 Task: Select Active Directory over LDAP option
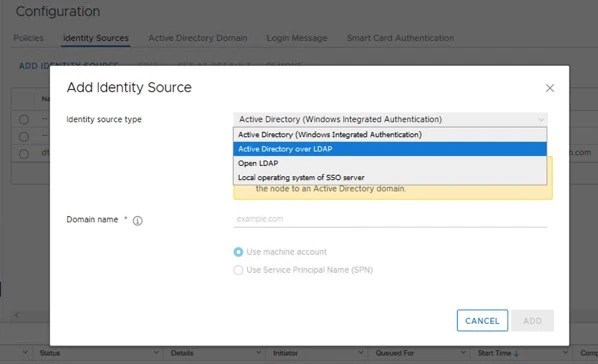(x=390, y=149)
